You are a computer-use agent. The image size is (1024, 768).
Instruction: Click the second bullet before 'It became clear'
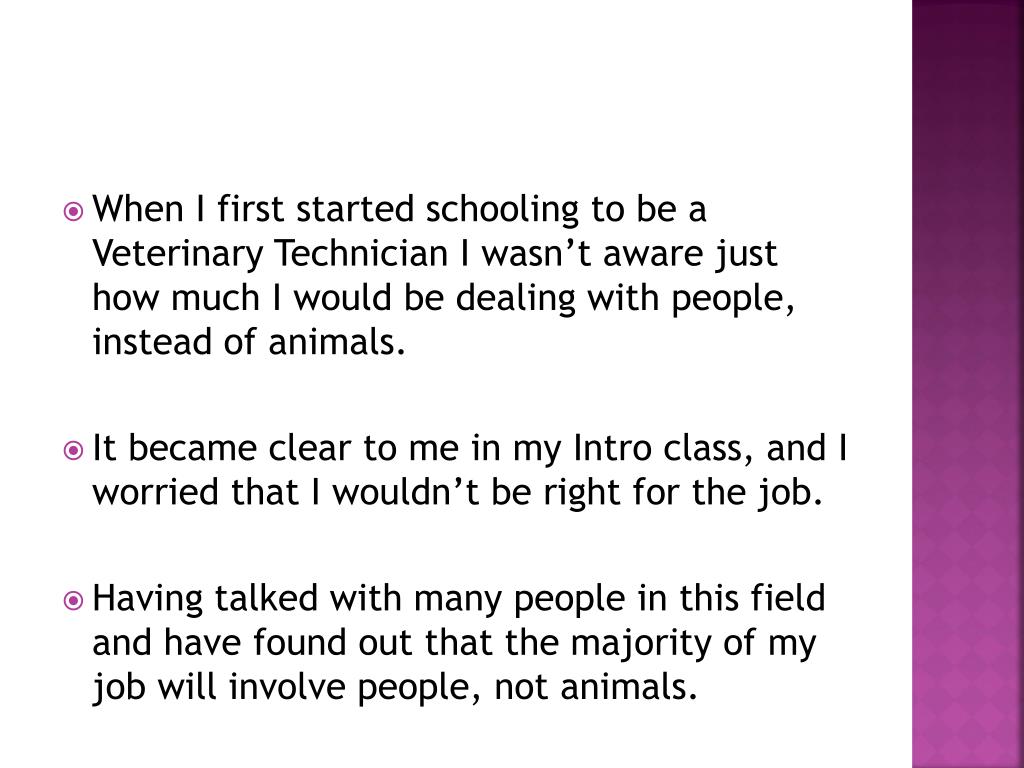pos(73,451)
